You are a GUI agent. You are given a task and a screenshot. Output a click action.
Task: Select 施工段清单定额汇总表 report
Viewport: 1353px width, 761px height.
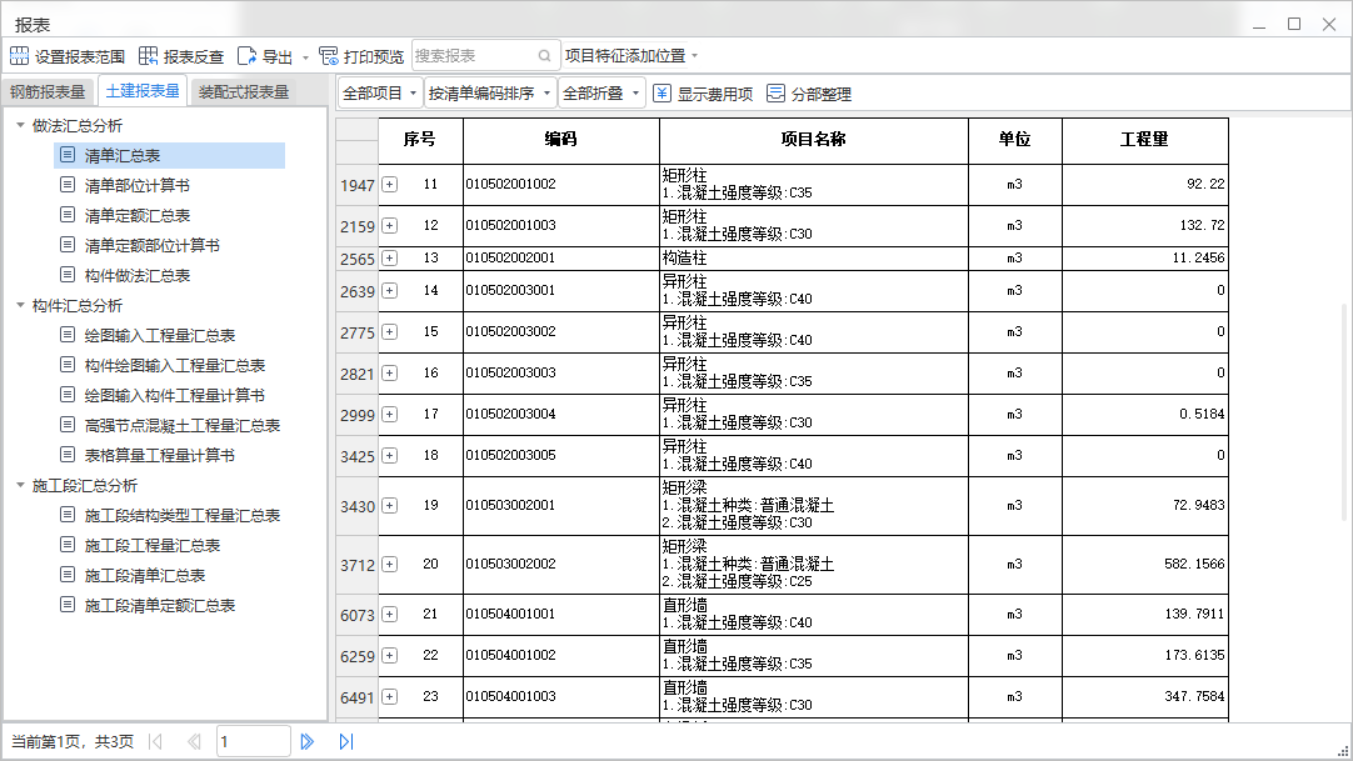[160, 605]
